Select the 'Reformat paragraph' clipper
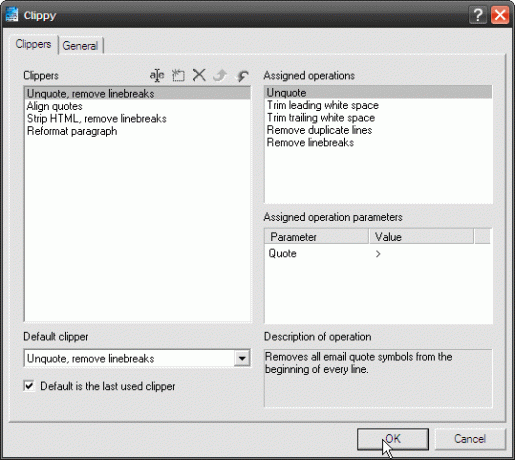This screenshot has height=460, width=515. tap(138, 131)
